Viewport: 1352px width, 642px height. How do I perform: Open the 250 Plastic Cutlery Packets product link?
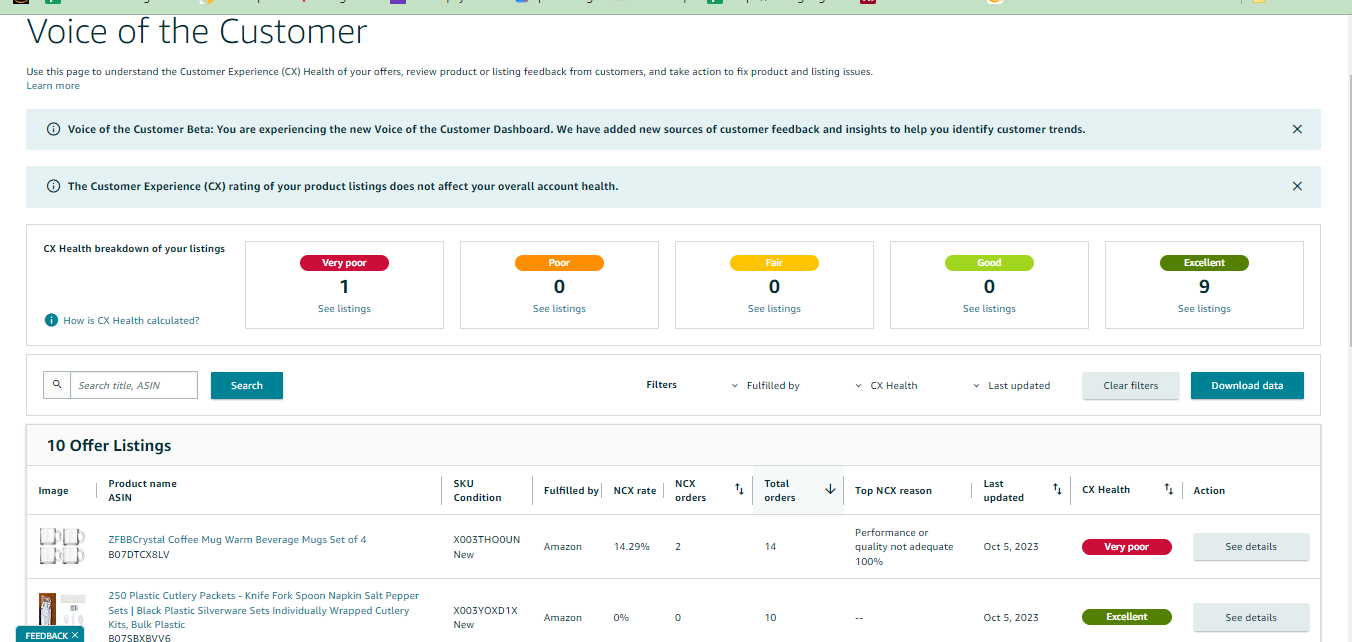click(x=263, y=610)
